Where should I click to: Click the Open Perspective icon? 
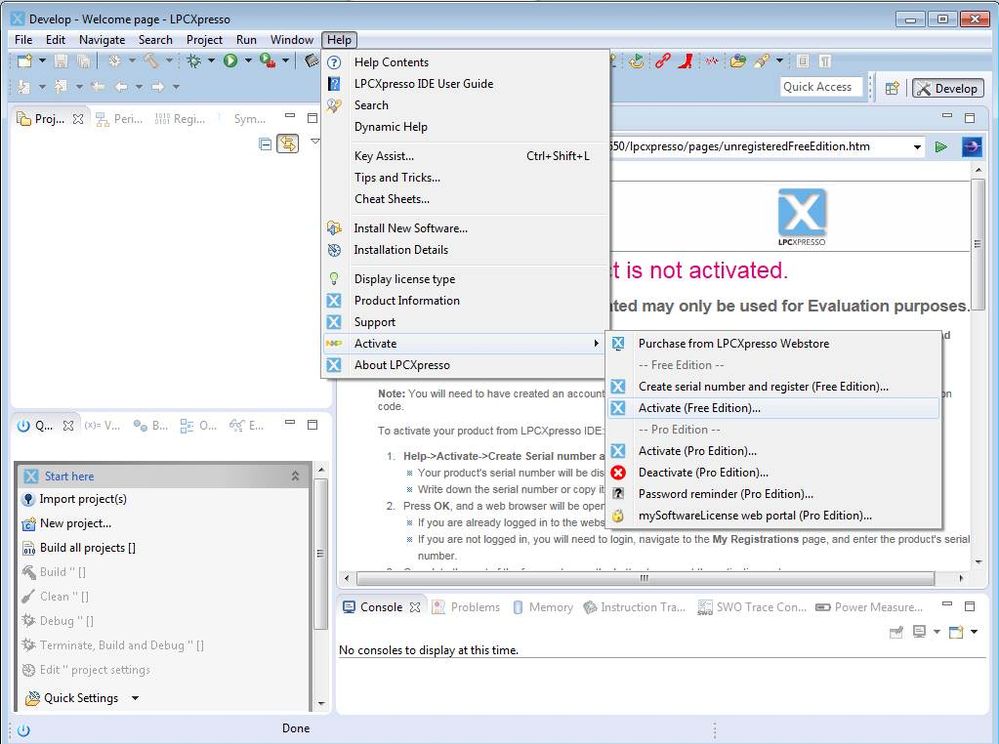pyautogui.click(x=892, y=89)
